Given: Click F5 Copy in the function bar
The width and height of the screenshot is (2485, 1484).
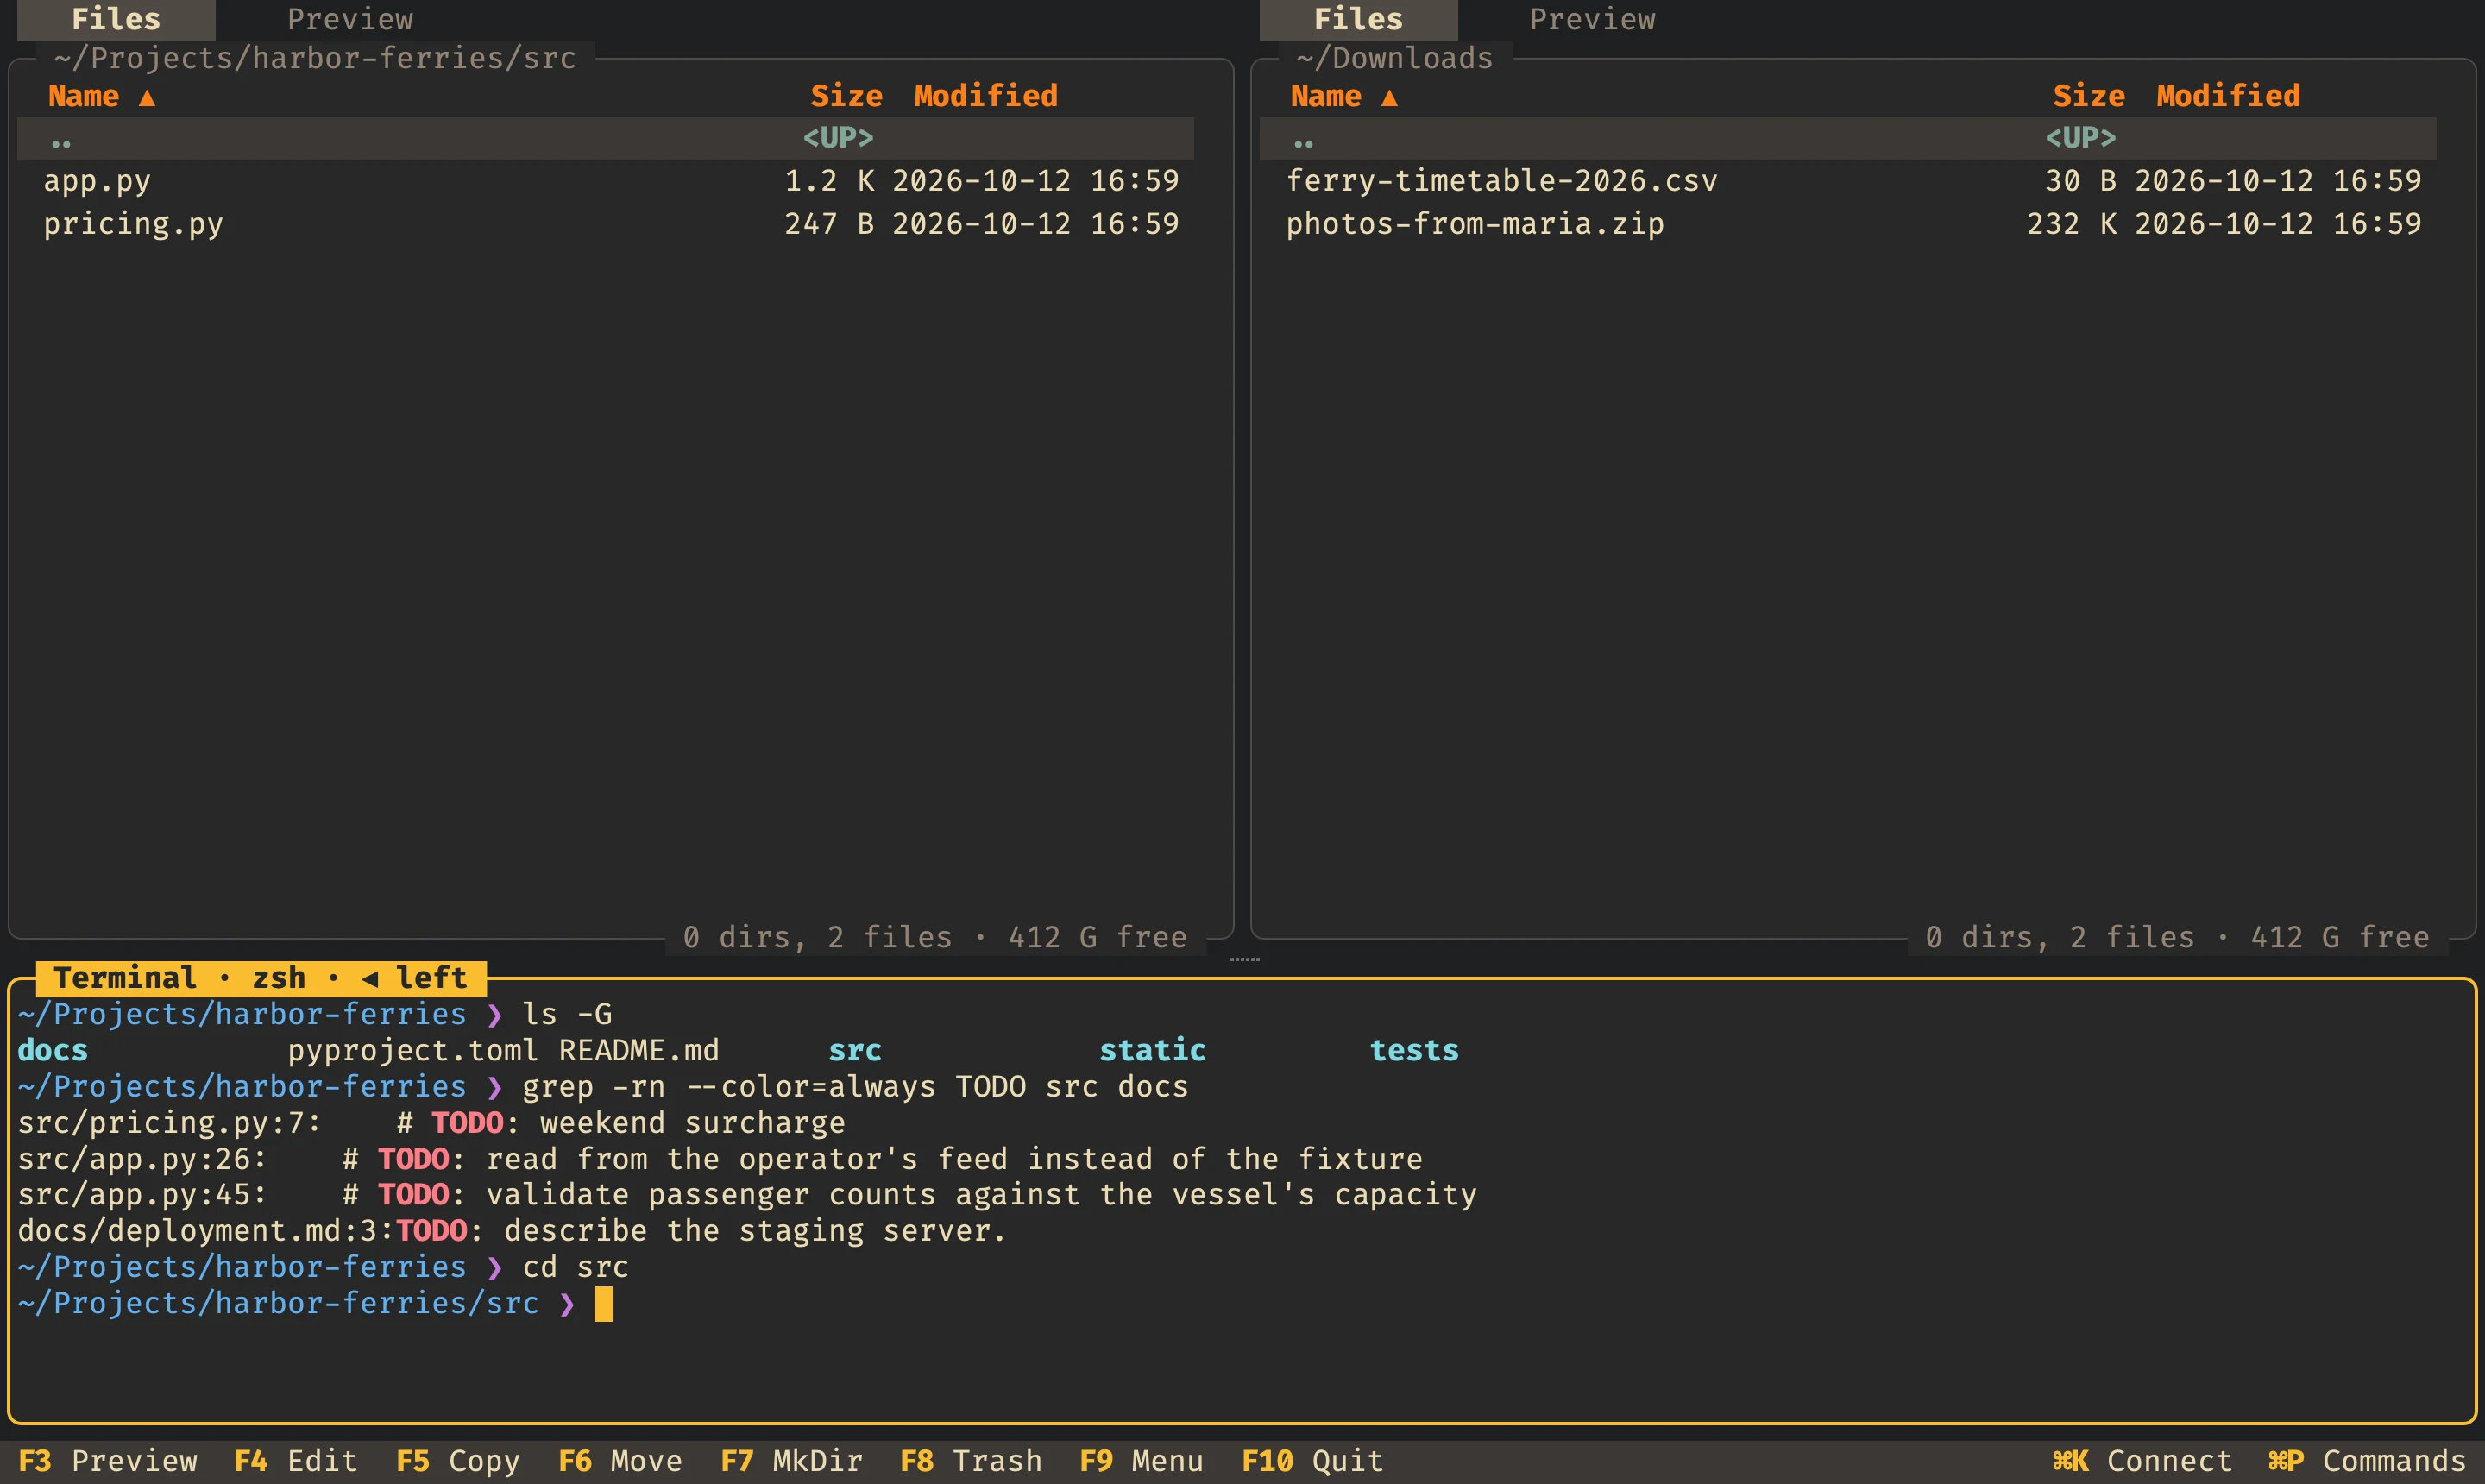Looking at the screenshot, I should click(x=457, y=1461).
